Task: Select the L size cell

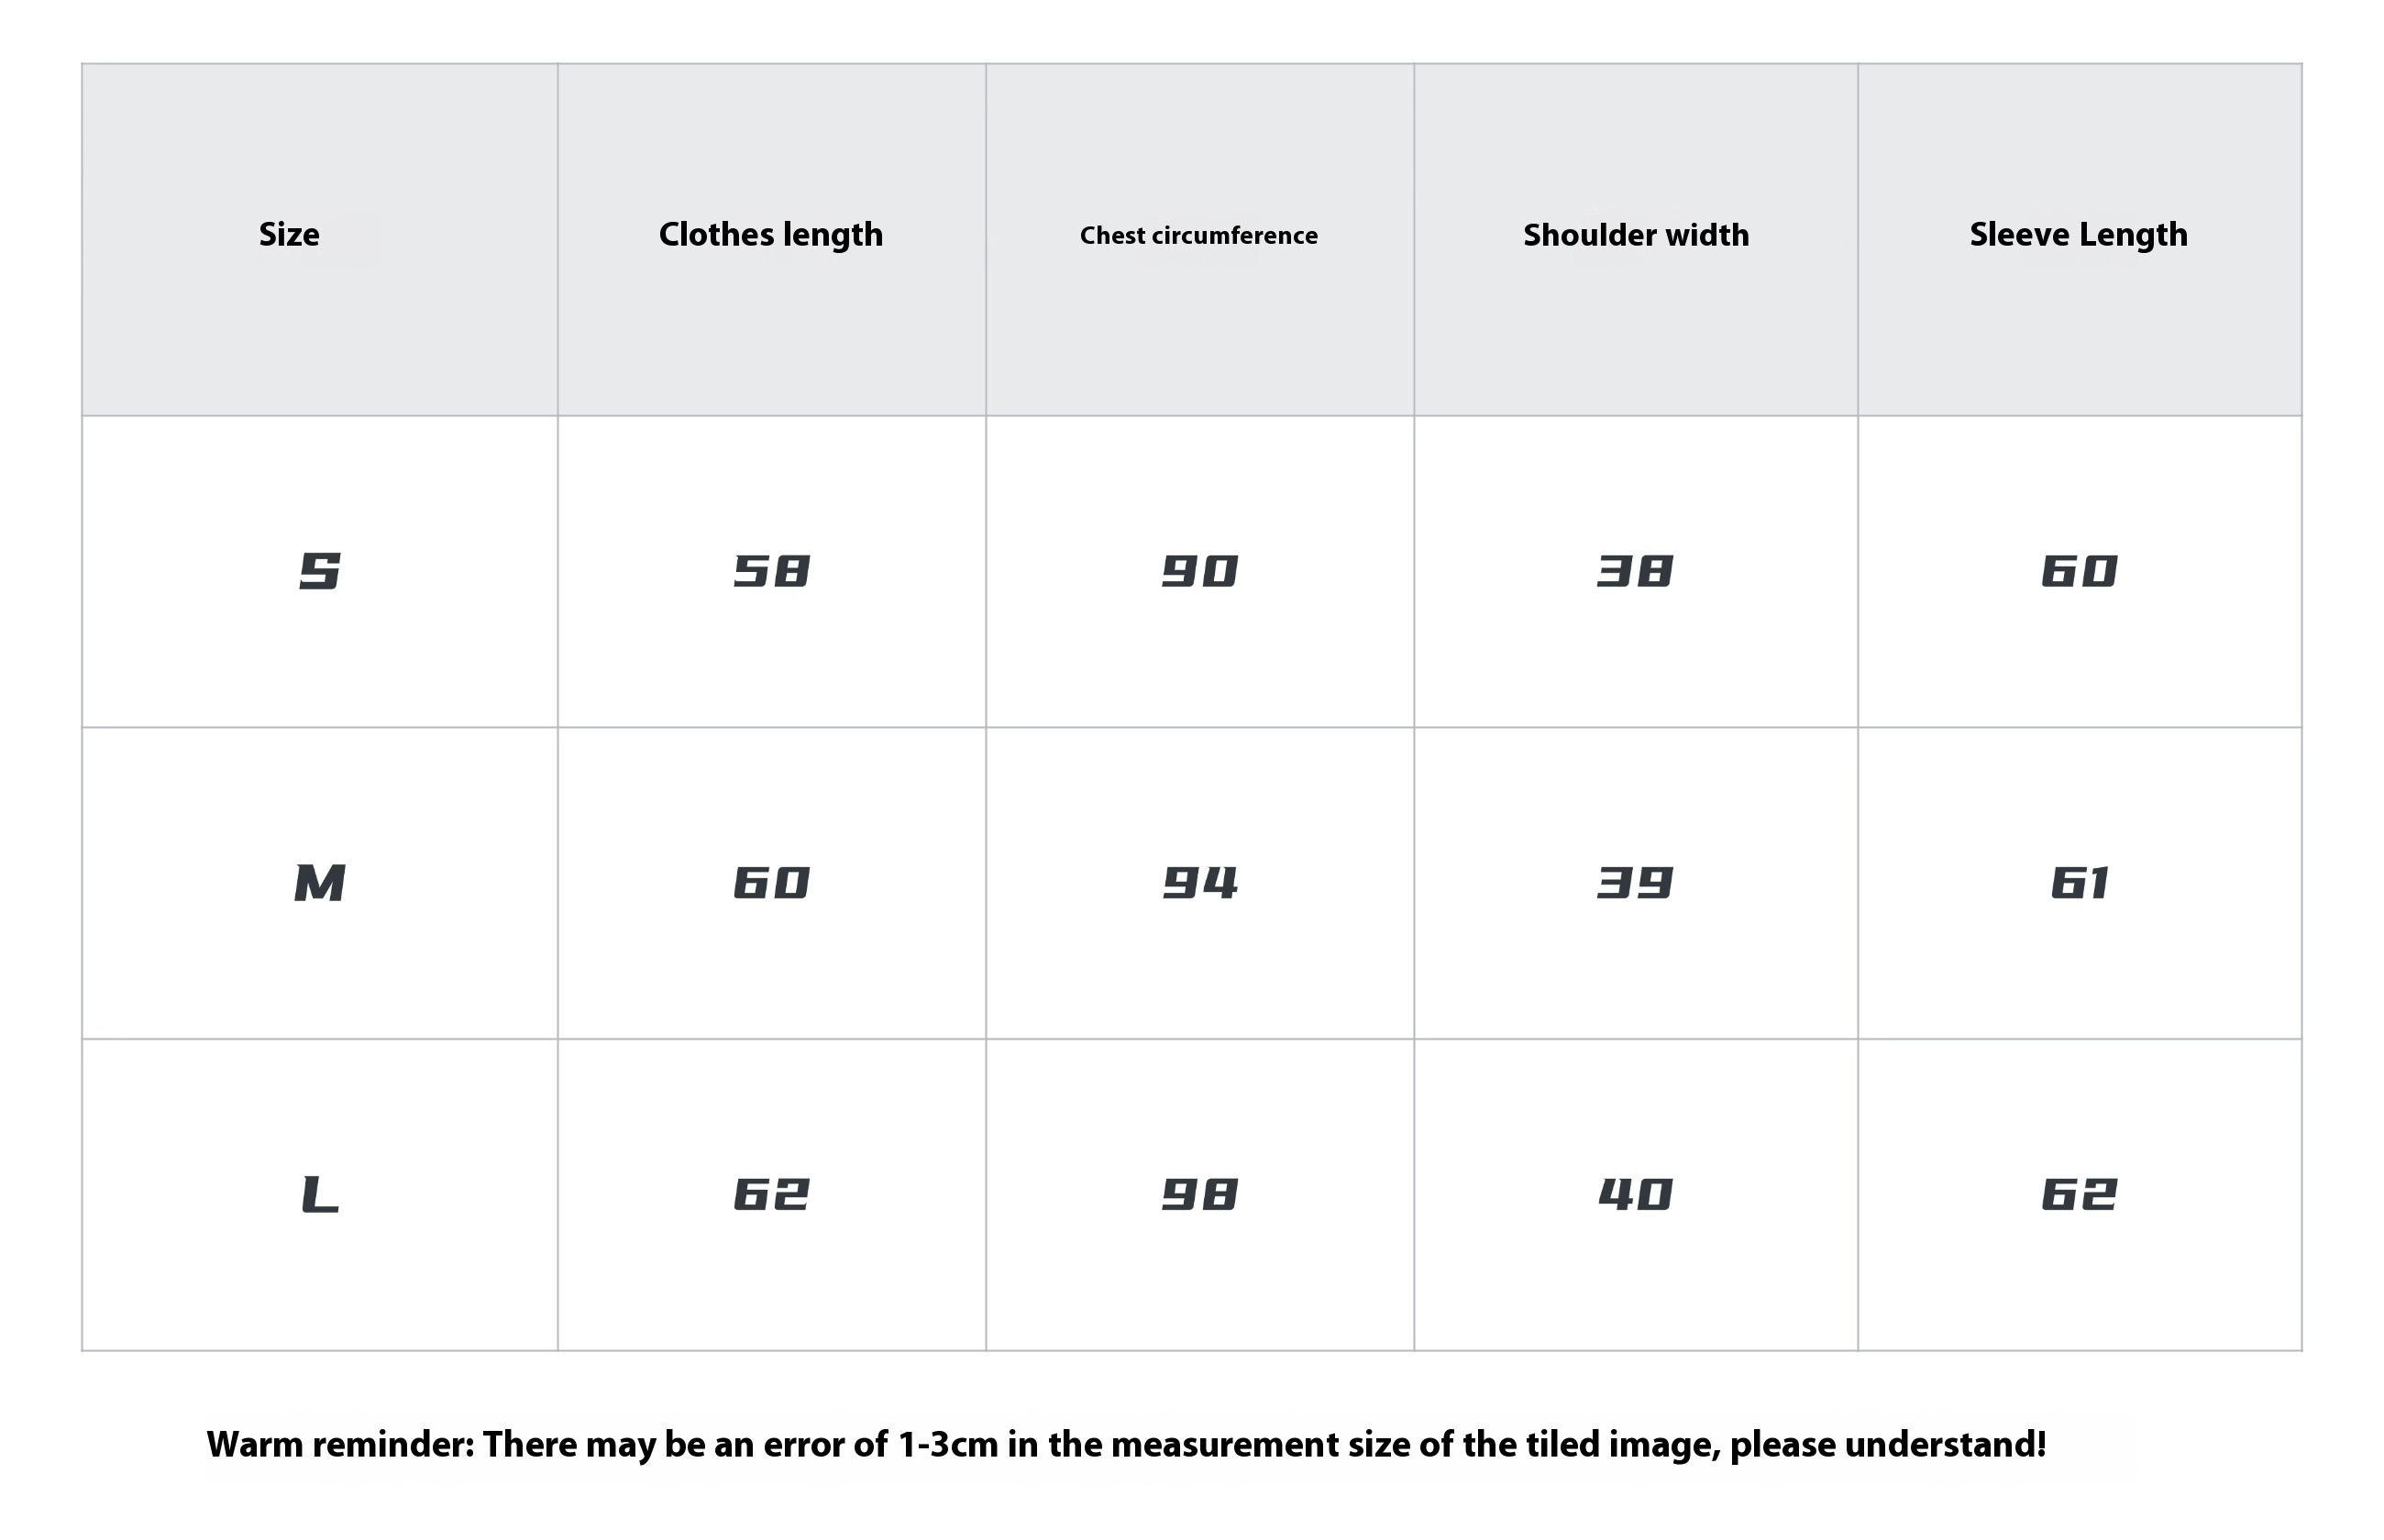Action: coord(320,1195)
